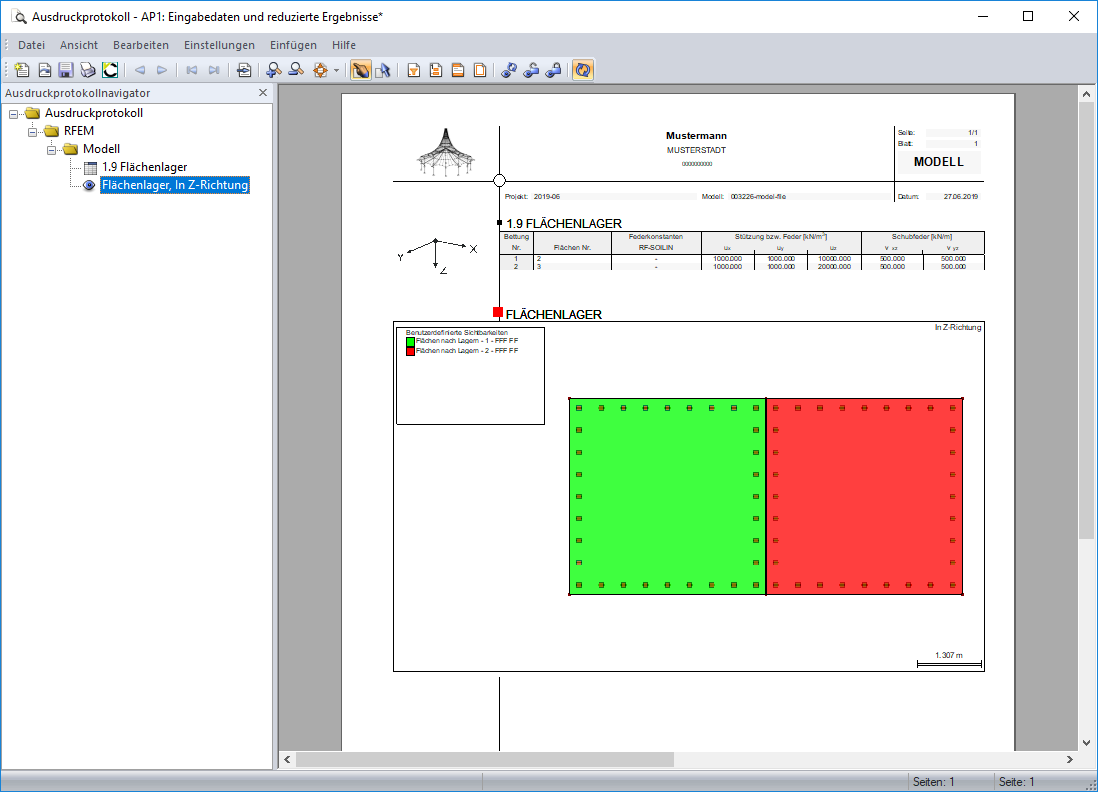1098x792 pixels.
Task: Open the Ansicht menu
Action: coord(78,45)
